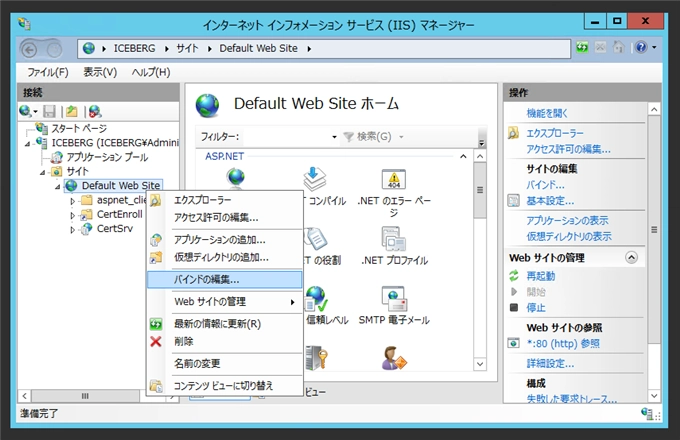Screen dimensions: 680x440
Task: Collapse the サイト tree node
Action: click(42, 173)
